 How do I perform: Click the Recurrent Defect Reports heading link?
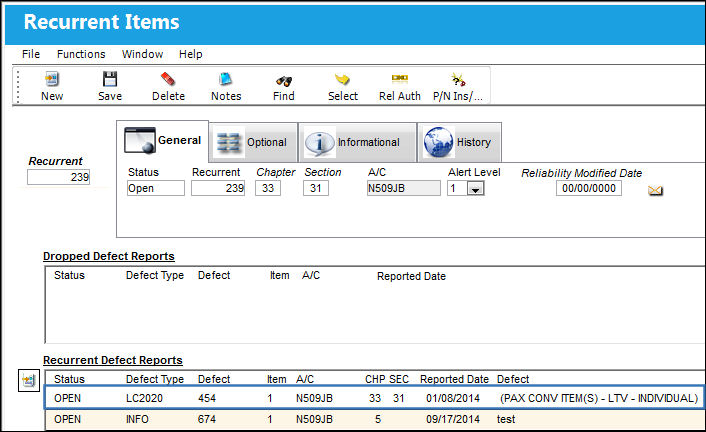[113, 360]
